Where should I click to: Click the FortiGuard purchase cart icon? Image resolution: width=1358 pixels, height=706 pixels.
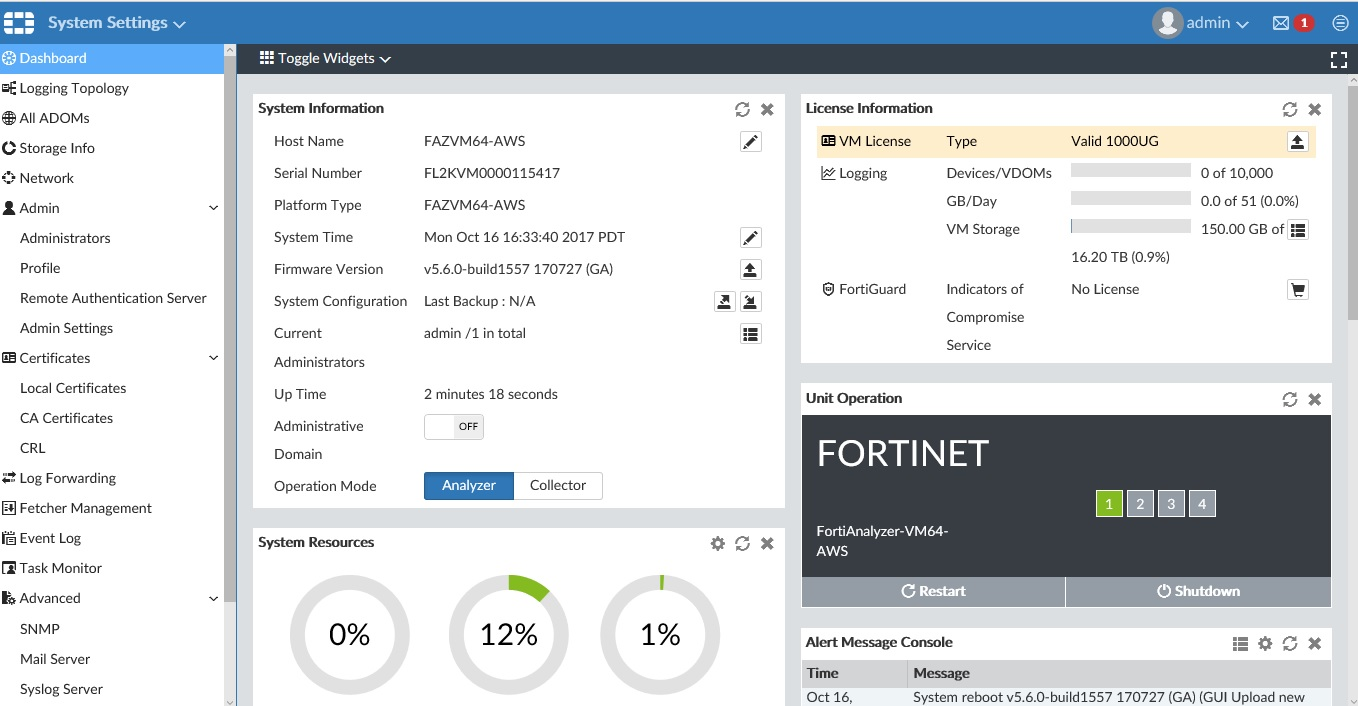(x=1297, y=290)
